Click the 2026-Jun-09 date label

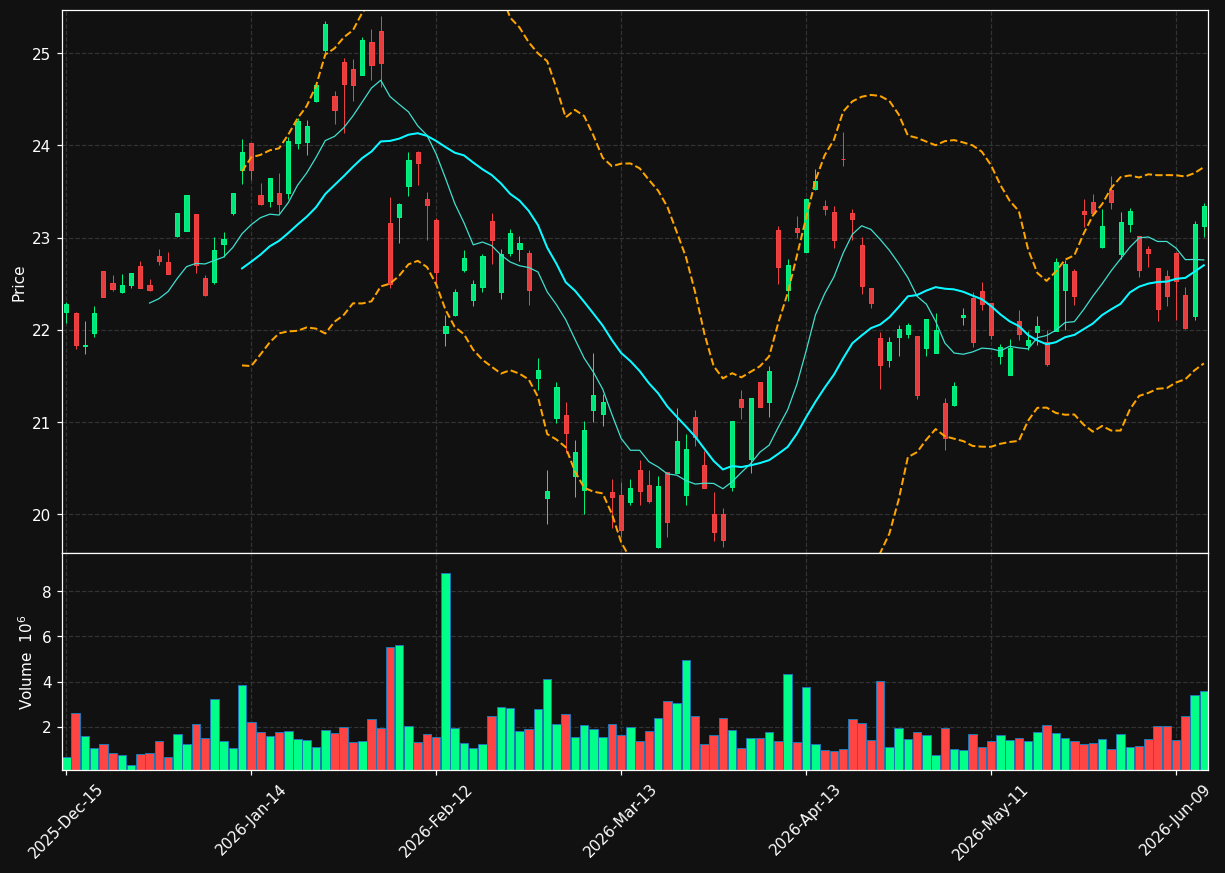1175,820
